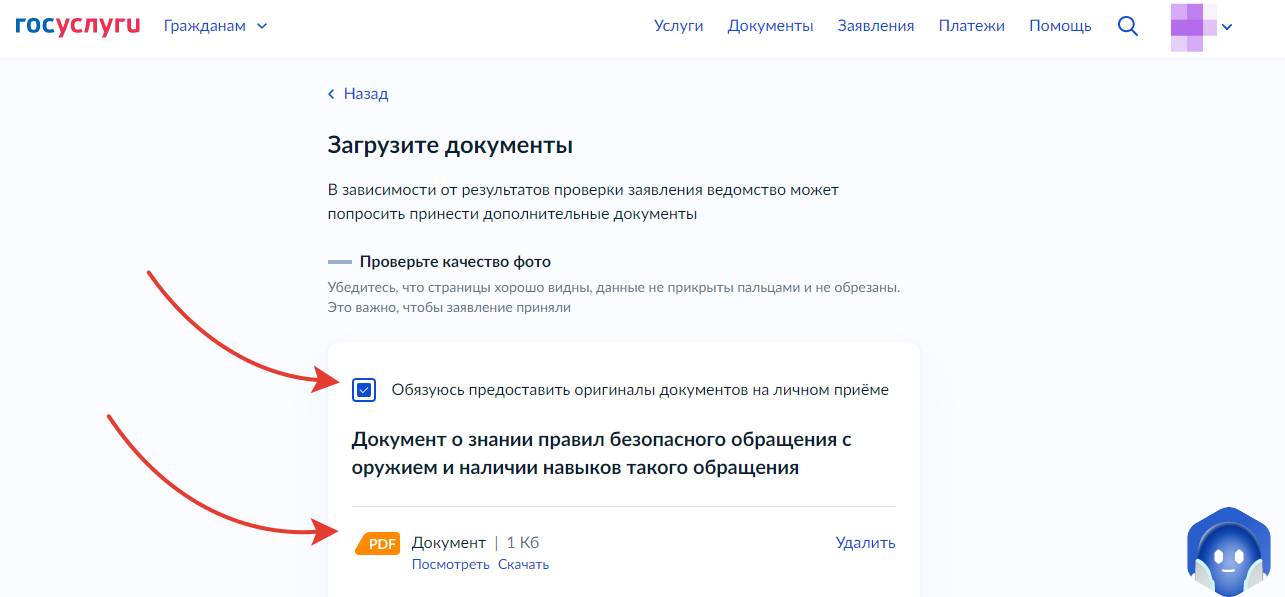Expand the Гражданам dropdown

(216, 26)
